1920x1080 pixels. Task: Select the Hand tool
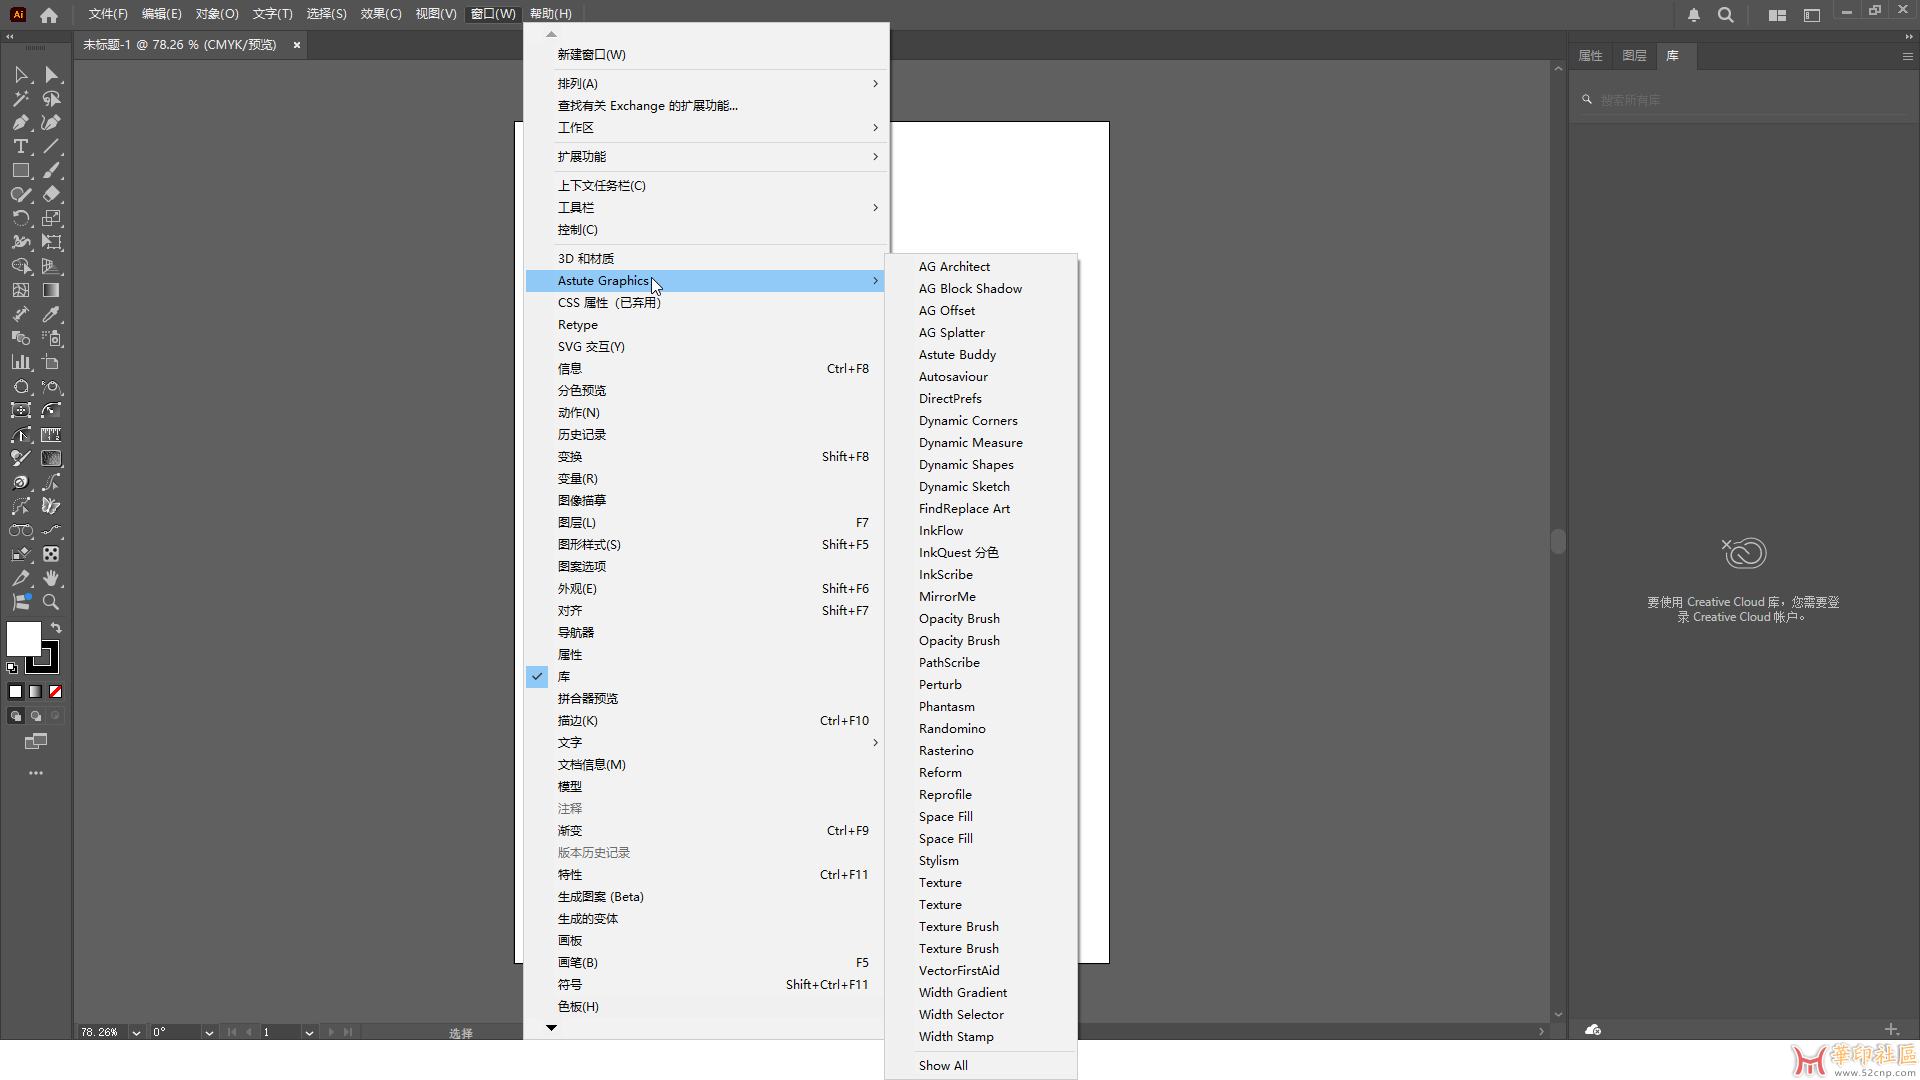click(x=51, y=579)
